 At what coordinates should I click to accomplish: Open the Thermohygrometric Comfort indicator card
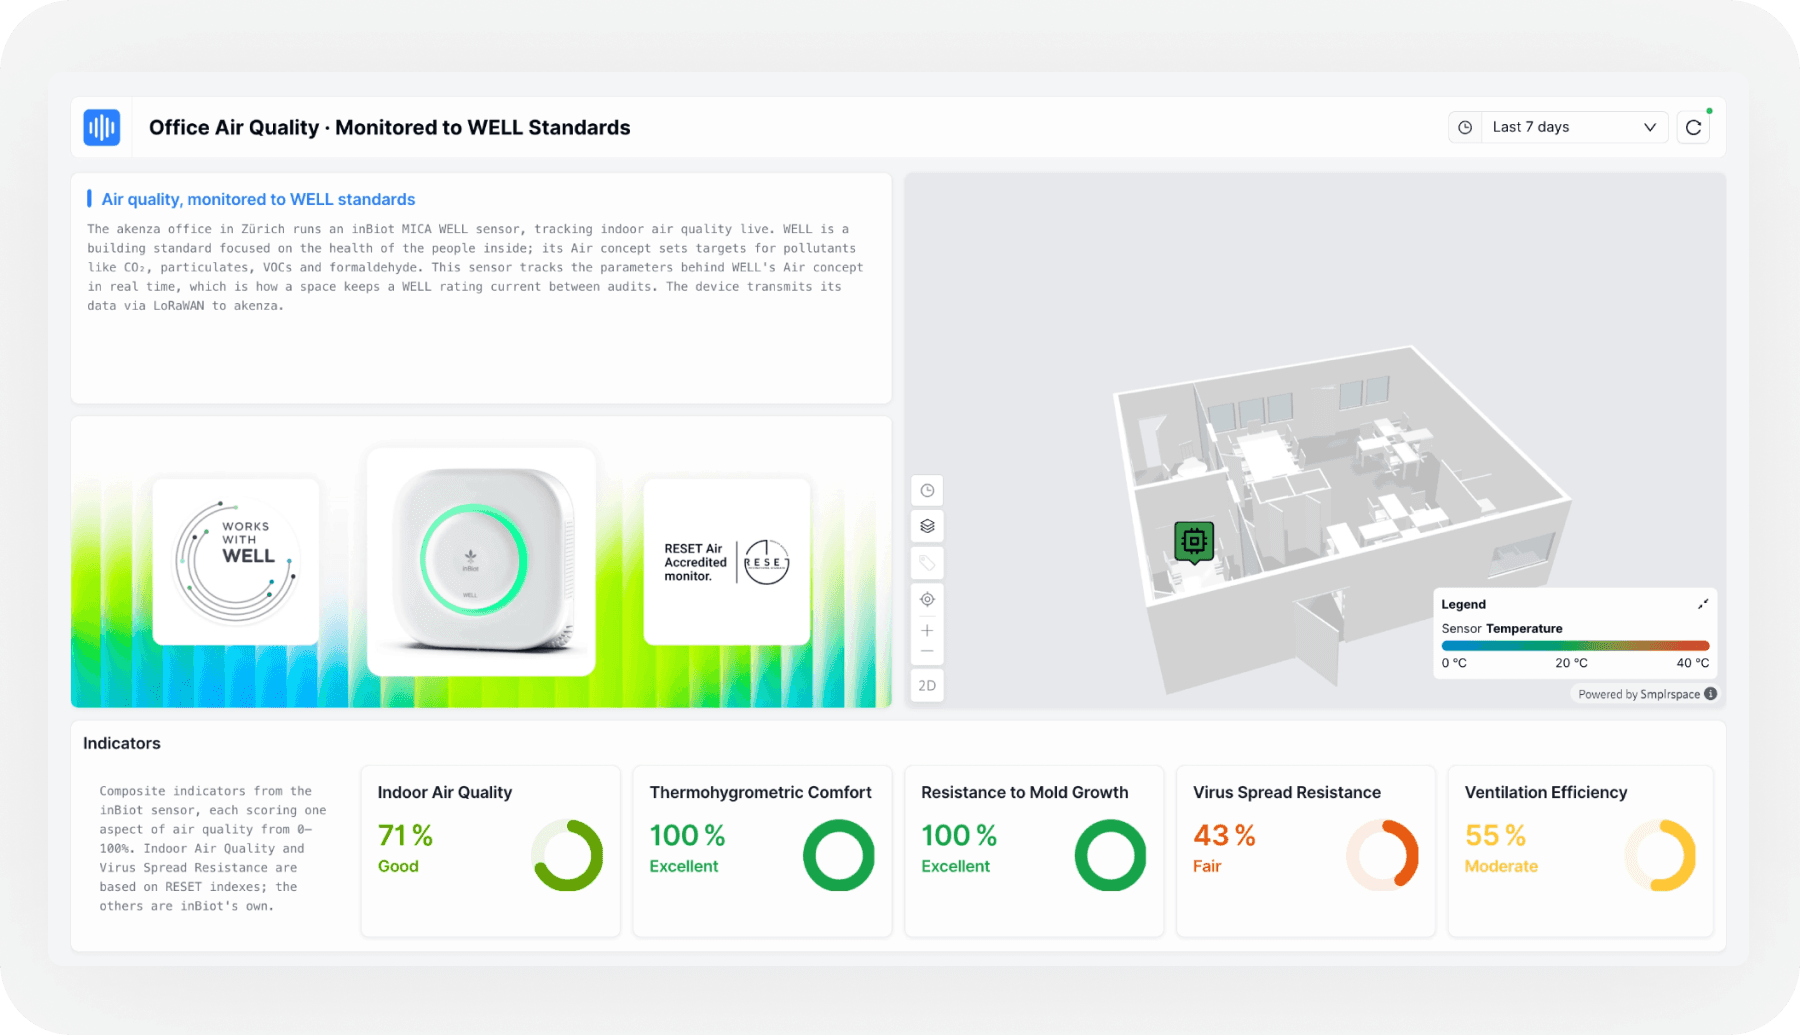point(762,851)
